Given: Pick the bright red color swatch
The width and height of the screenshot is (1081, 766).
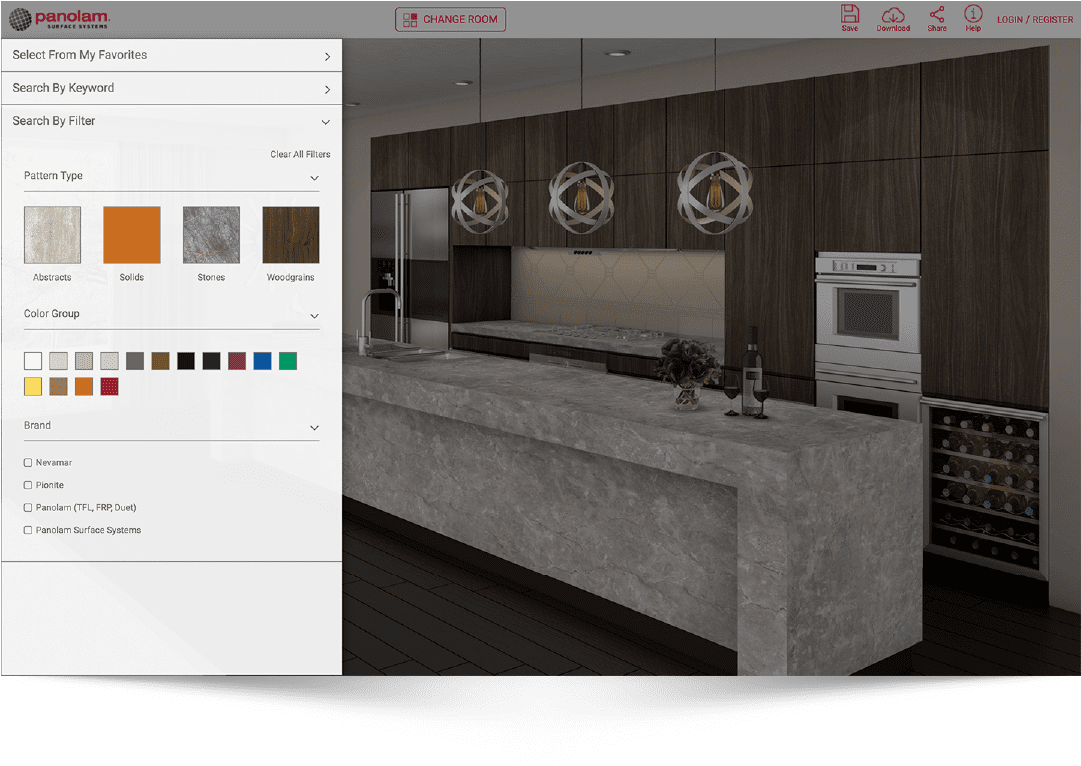Looking at the screenshot, I should point(110,386).
